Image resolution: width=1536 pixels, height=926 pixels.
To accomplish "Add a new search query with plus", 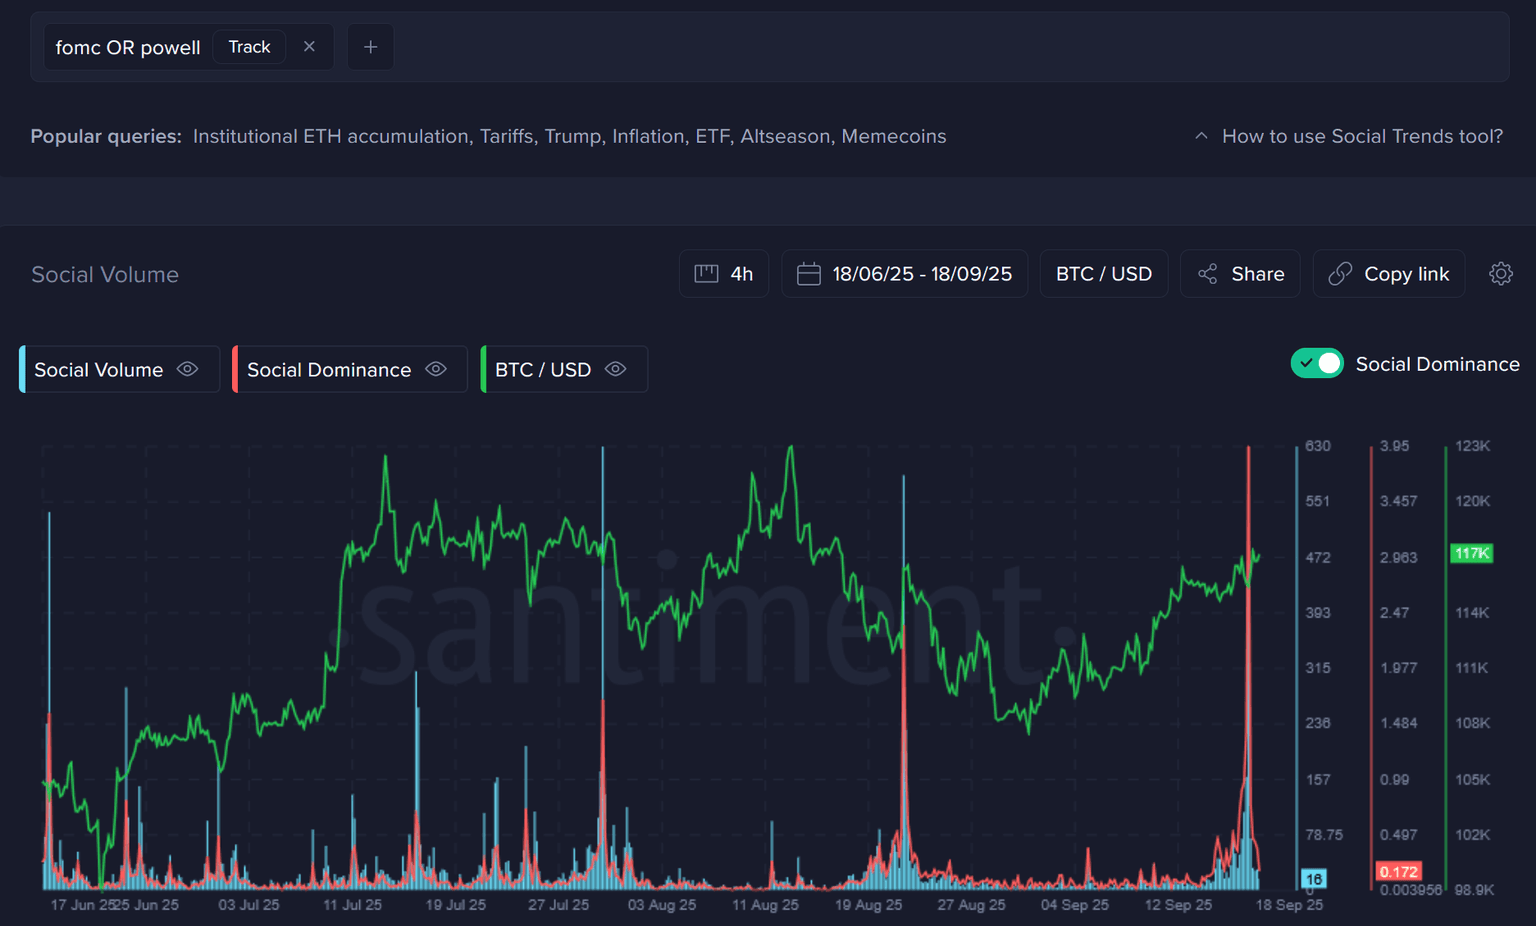I will click(x=370, y=47).
